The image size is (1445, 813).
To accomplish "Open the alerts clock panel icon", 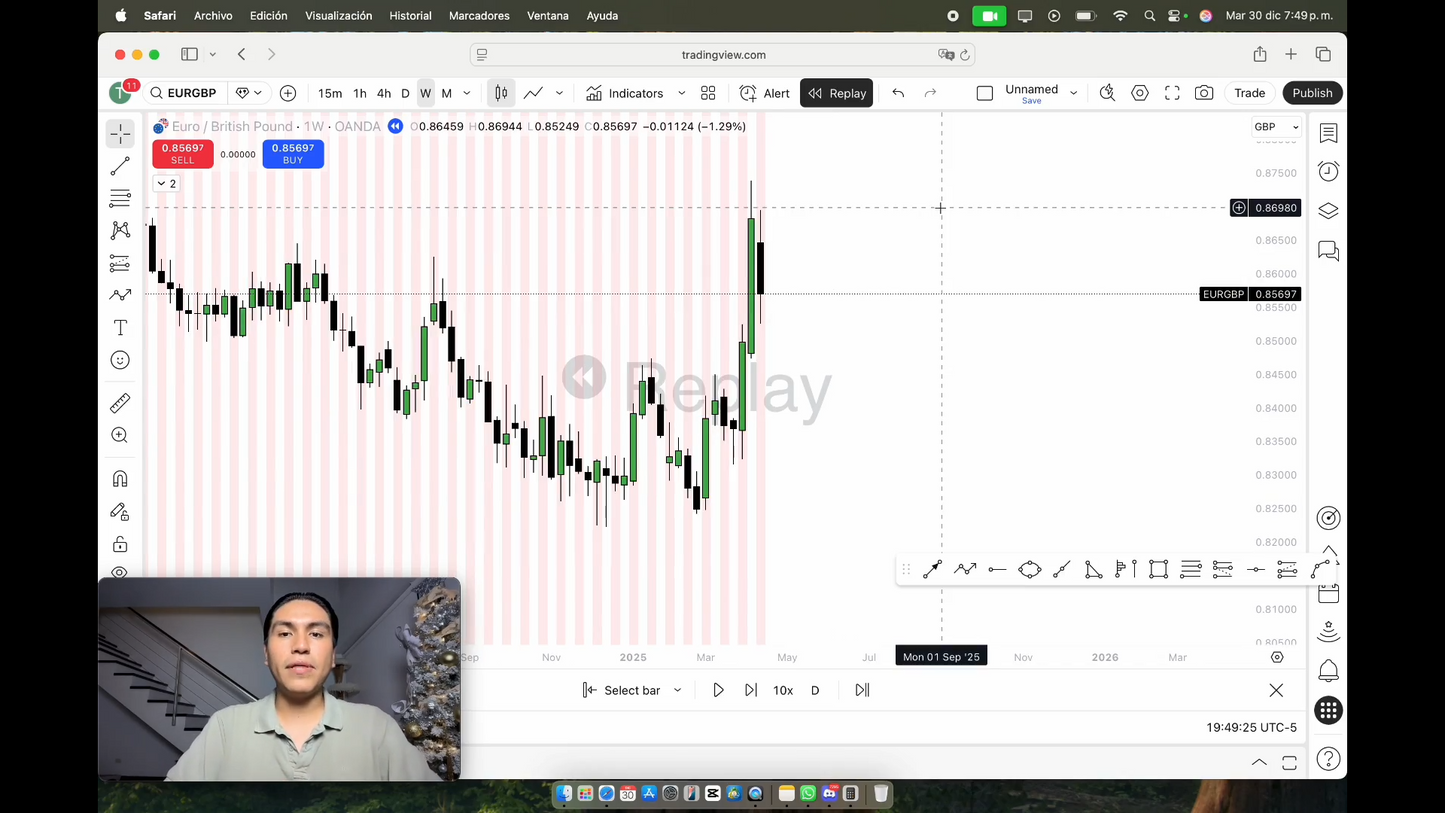I will pyautogui.click(x=1328, y=172).
